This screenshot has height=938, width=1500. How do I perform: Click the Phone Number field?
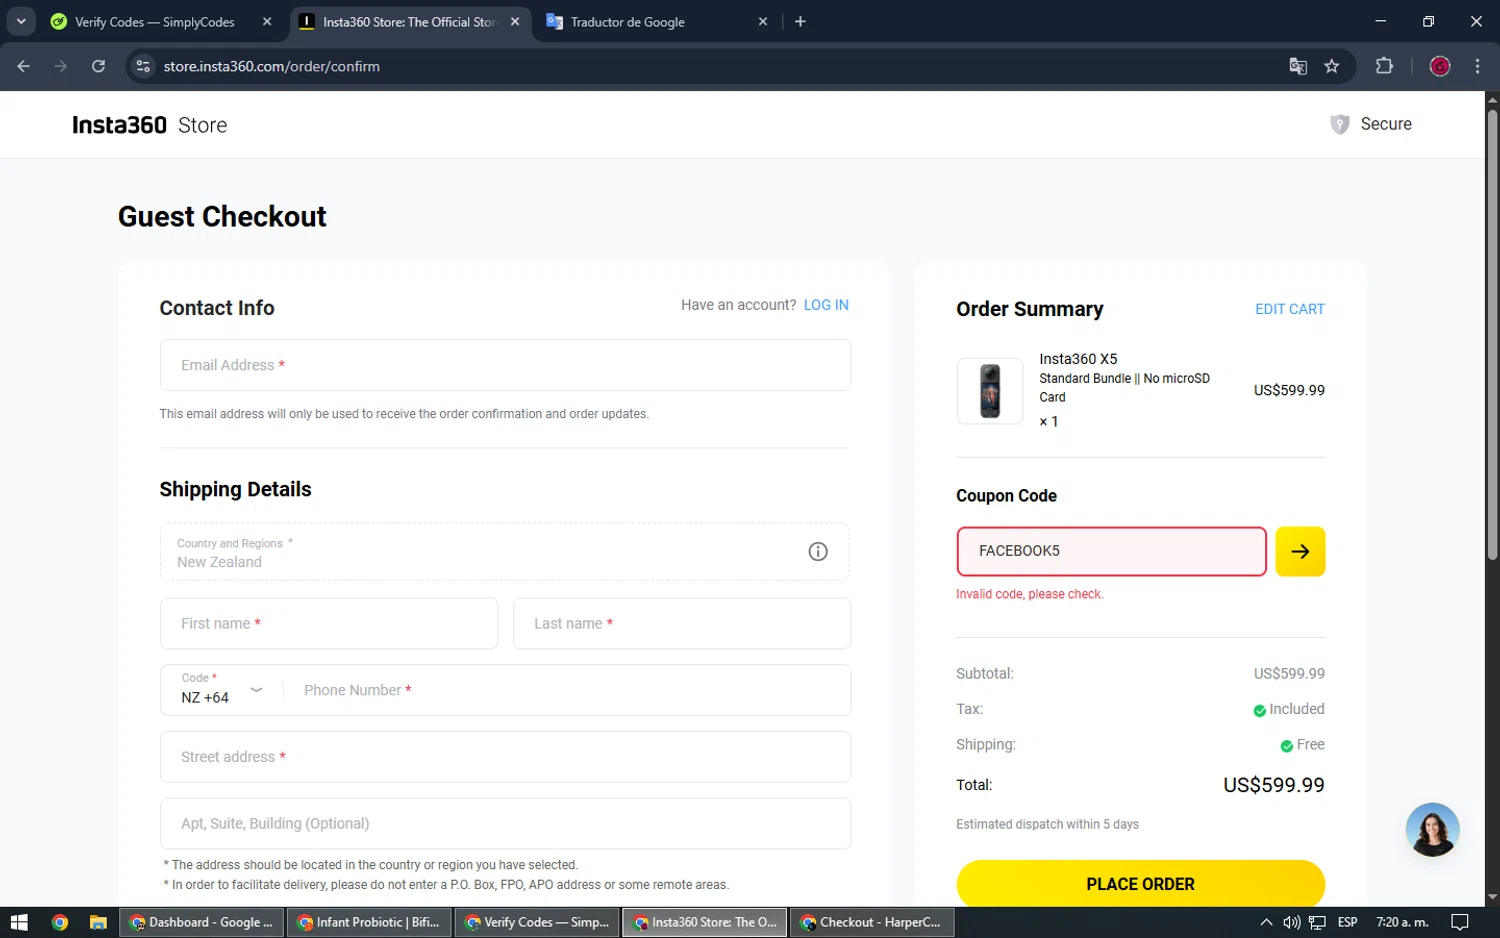coord(568,690)
